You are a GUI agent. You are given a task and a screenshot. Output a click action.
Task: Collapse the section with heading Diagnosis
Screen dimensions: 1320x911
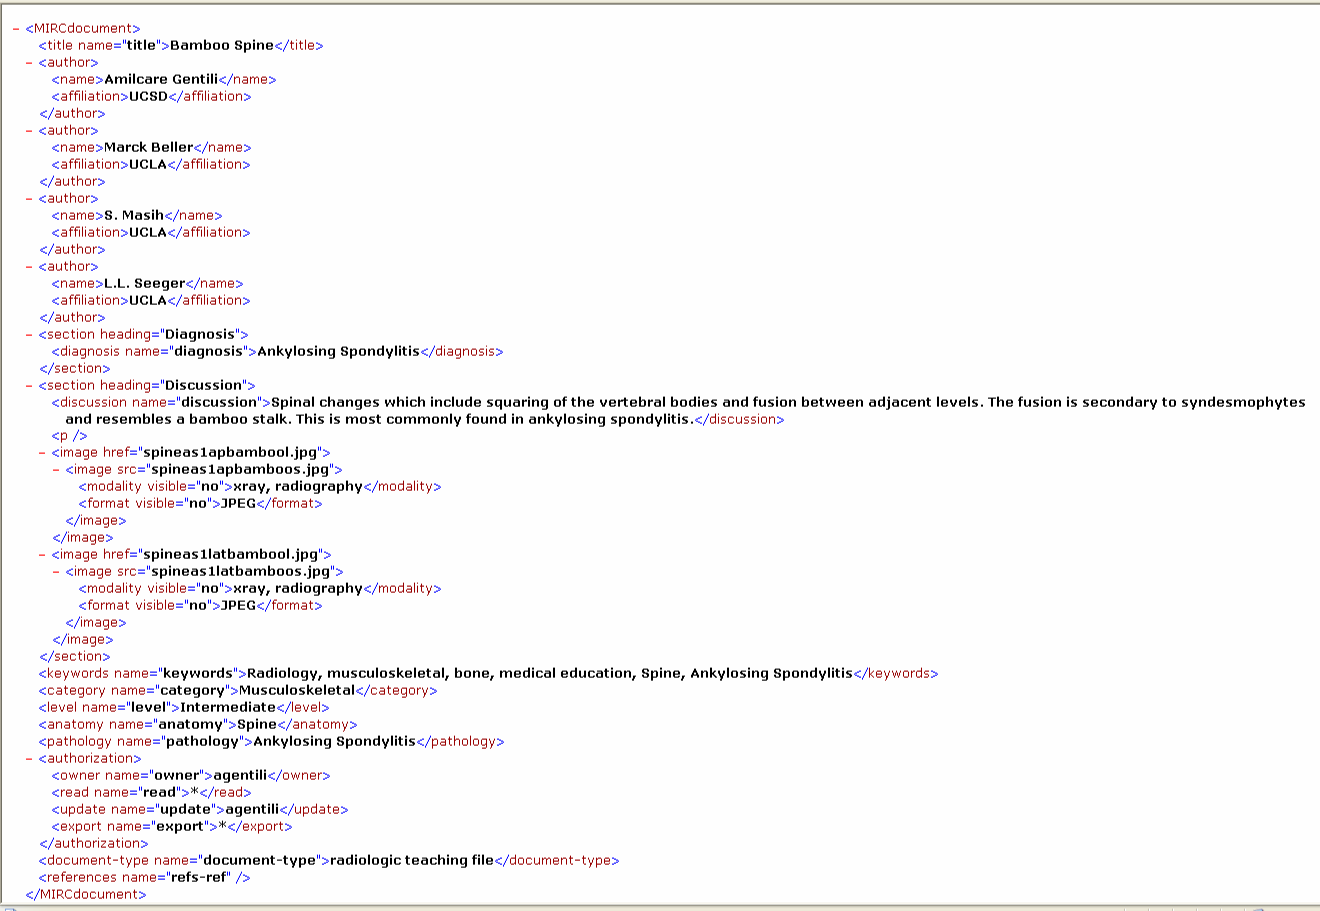point(29,335)
